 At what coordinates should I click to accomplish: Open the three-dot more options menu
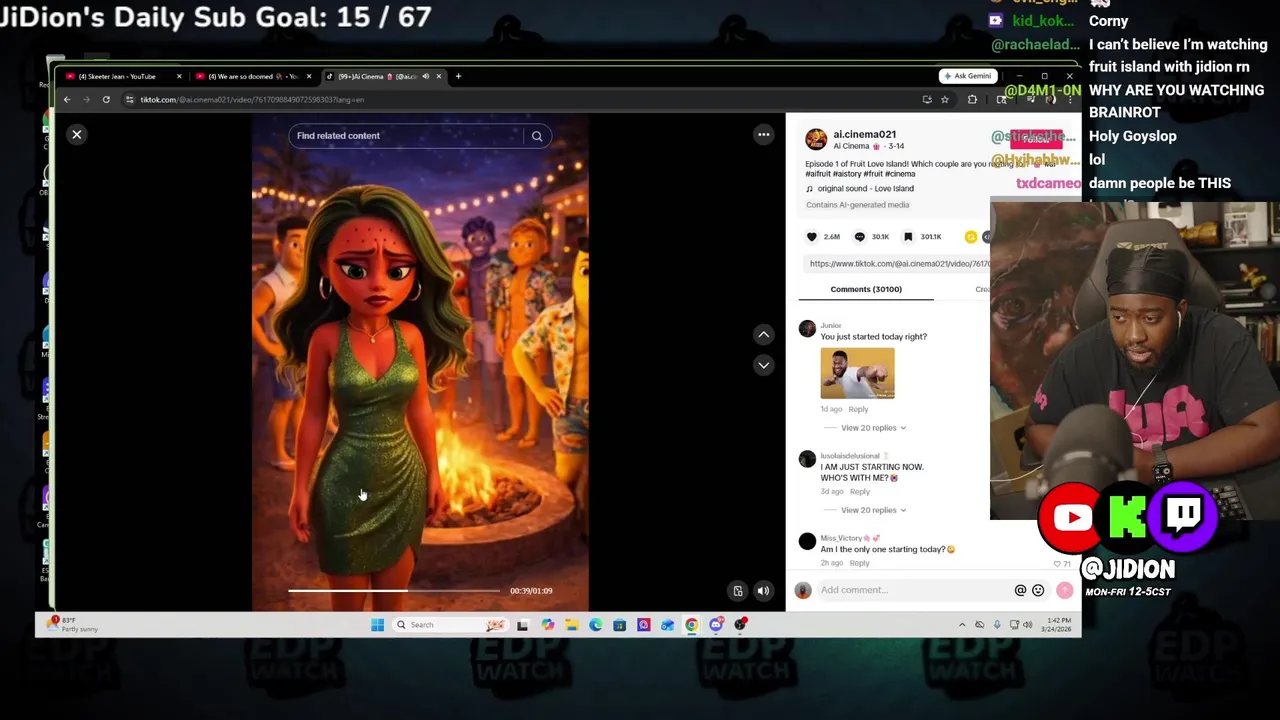pos(764,134)
